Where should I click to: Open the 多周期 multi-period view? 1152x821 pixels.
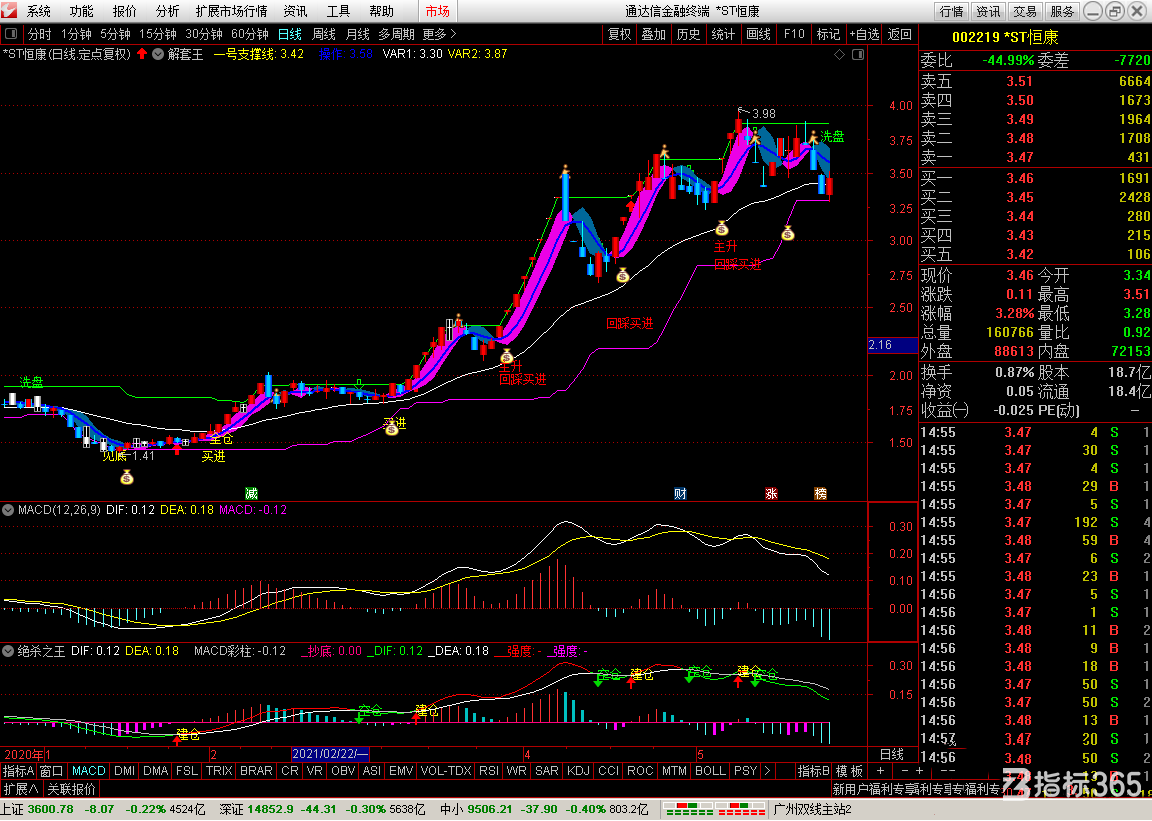click(x=397, y=34)
